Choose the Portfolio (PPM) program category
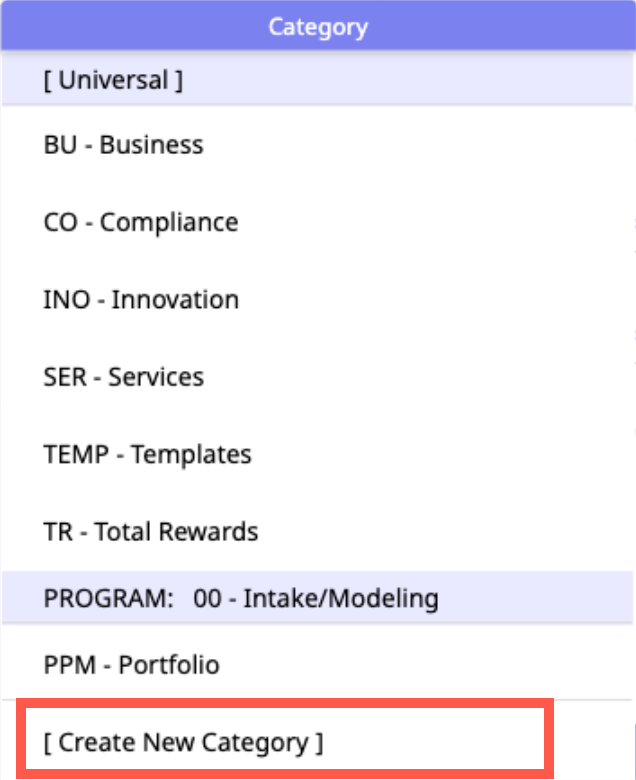Screen dimensions: 636x780 click(131, 665)
